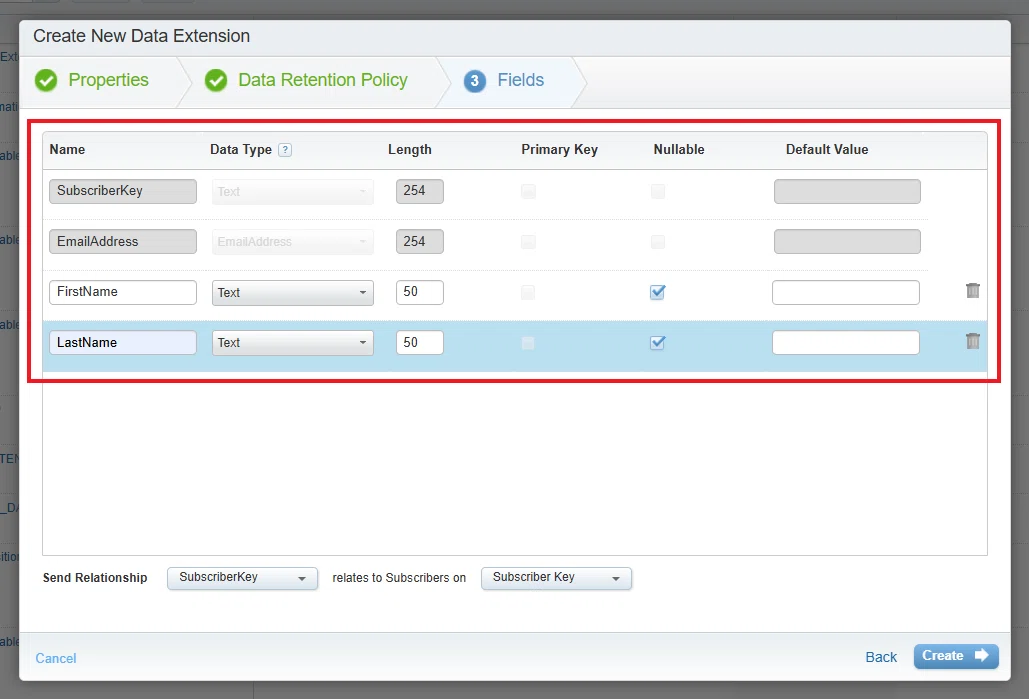
Task: Click the Send Relationship label
Action: (x=95, y=578)
